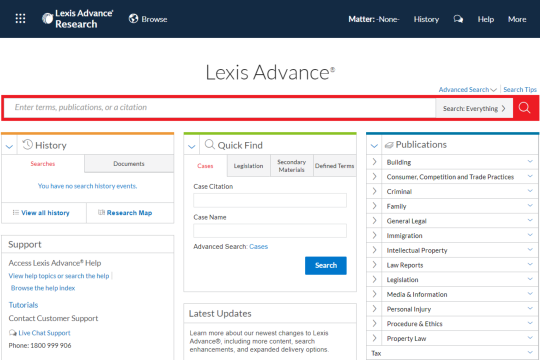The width and height of the screenshot is (540, 360).
Task: Switch to the Secondary Materials tab
Action: coord(291,166)
